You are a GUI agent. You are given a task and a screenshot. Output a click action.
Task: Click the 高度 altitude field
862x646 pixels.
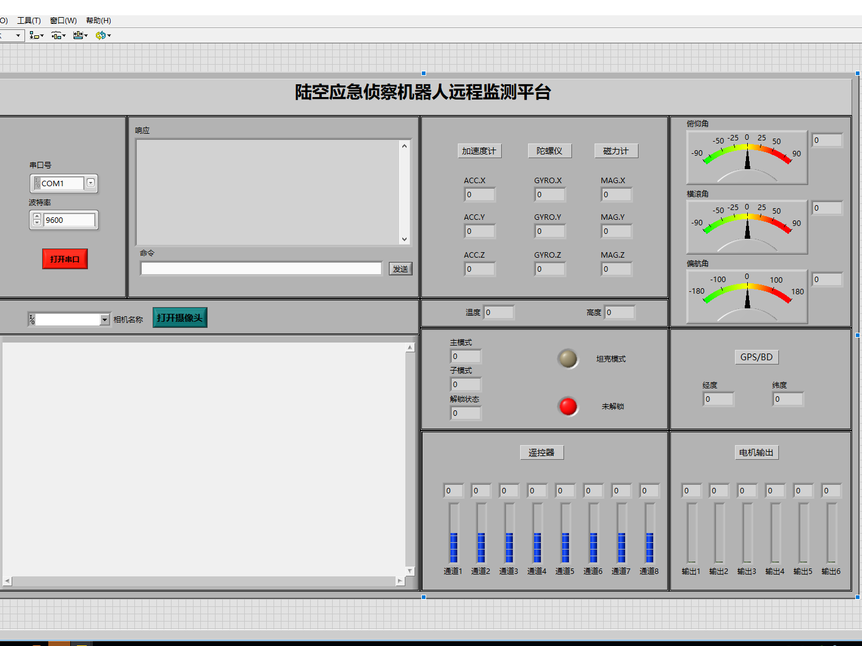point(620,312)
